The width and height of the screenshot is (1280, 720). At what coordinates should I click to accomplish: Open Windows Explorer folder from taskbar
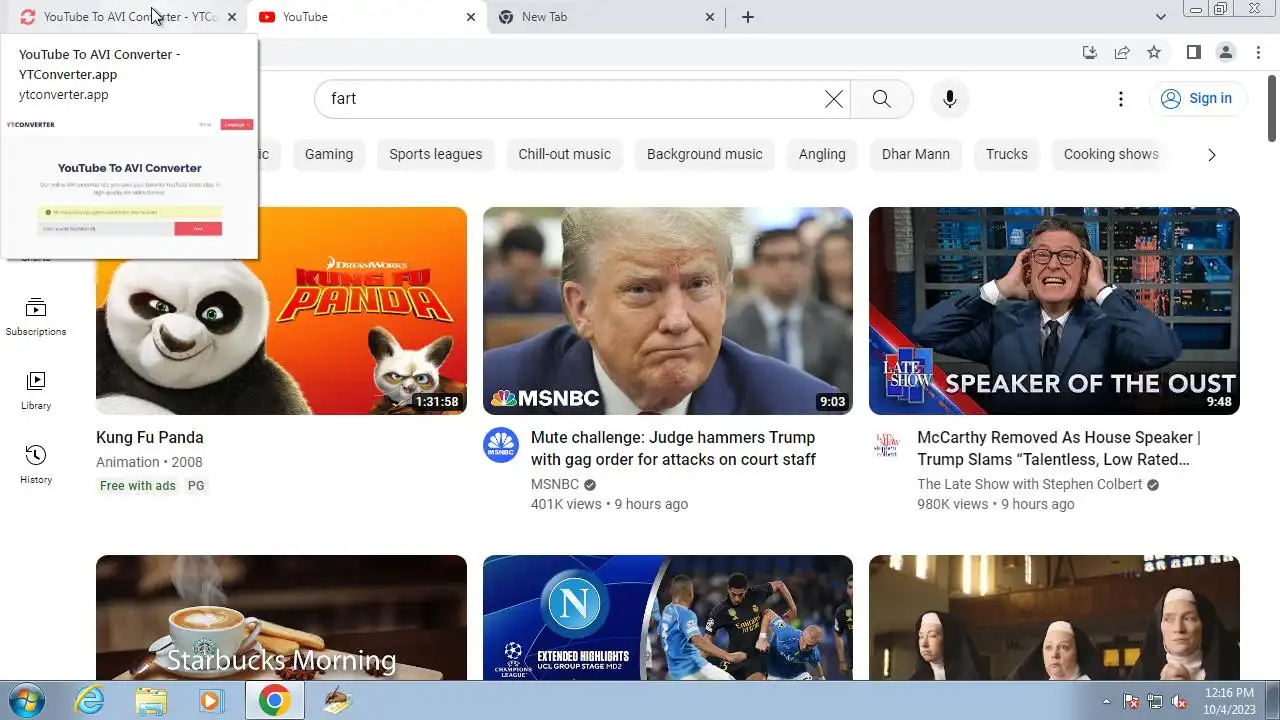(151, 701)
